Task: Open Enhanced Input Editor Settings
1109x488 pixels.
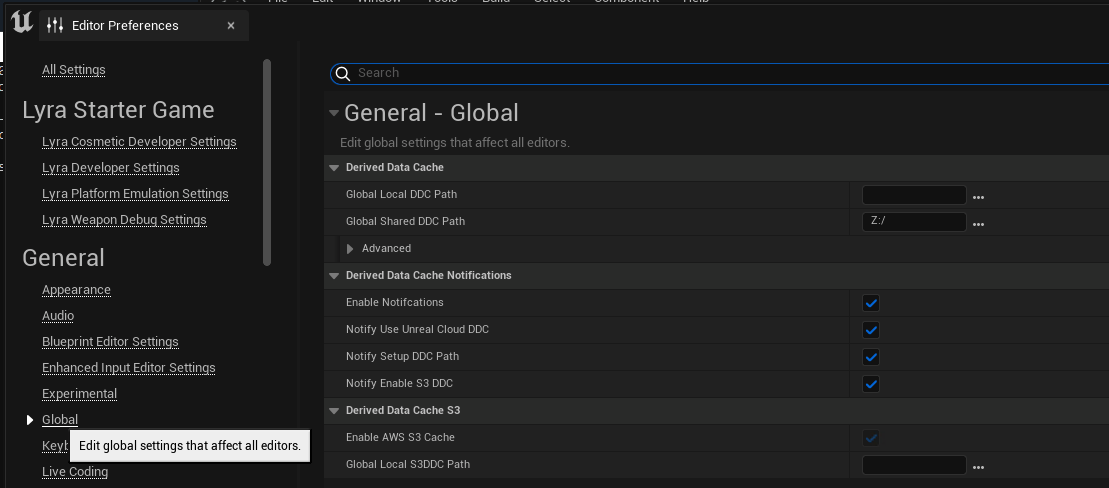Action: click(x=129, y=368)
